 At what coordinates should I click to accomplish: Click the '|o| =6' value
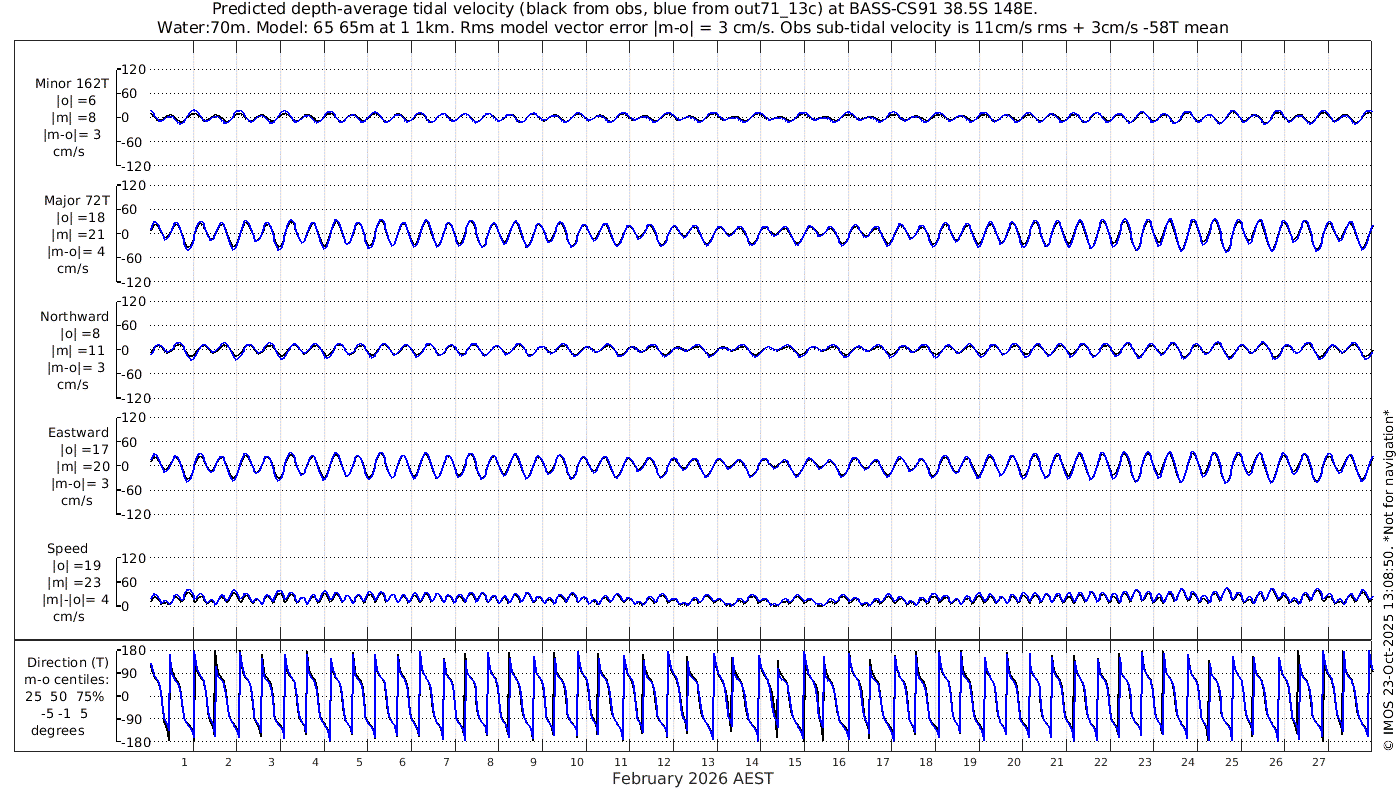[x=76, y=101]
